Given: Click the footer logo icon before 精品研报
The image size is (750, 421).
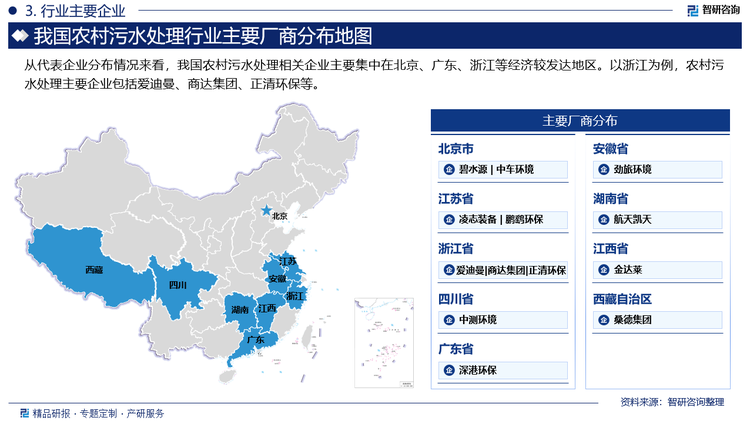Looking at the screenshot, I should click(x=24, y=413).
